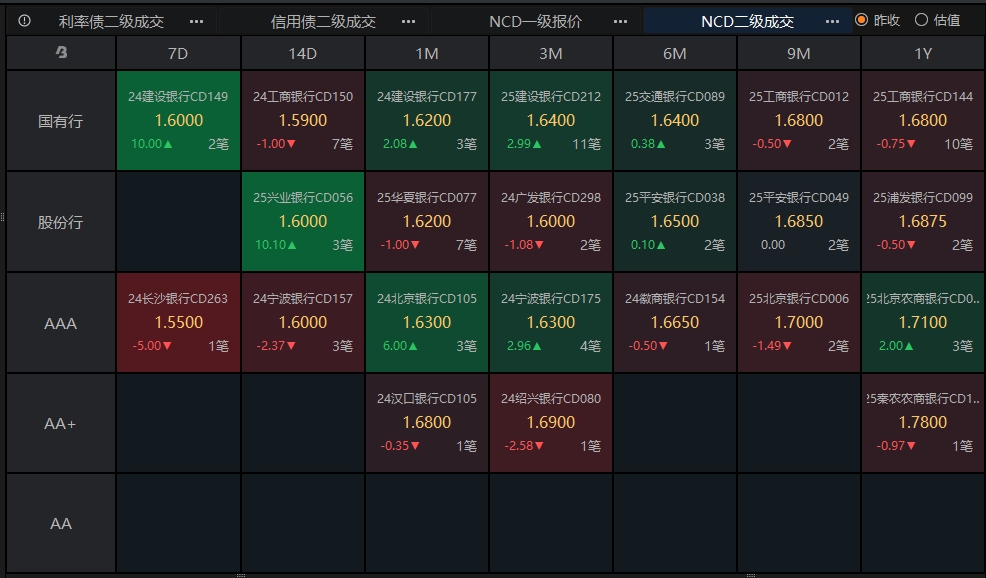Click the AAA row label
This screenshot has width=986, height=578.
tap(60, 323)
